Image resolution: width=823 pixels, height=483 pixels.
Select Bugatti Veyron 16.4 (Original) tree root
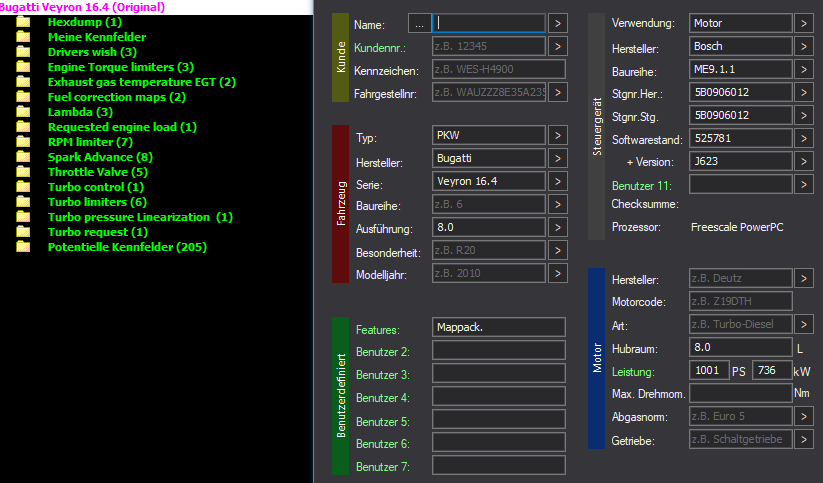(82, 7)
